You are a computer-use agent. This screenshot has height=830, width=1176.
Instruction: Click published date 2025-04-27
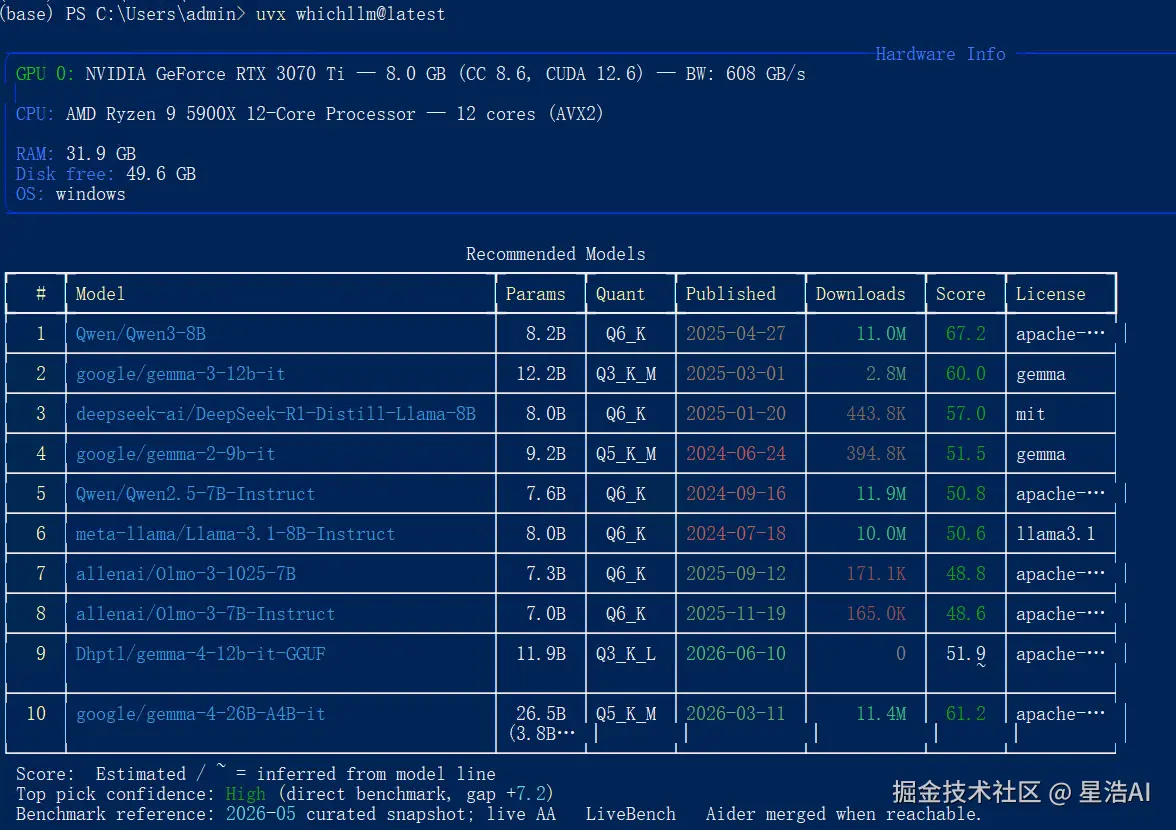735,334
